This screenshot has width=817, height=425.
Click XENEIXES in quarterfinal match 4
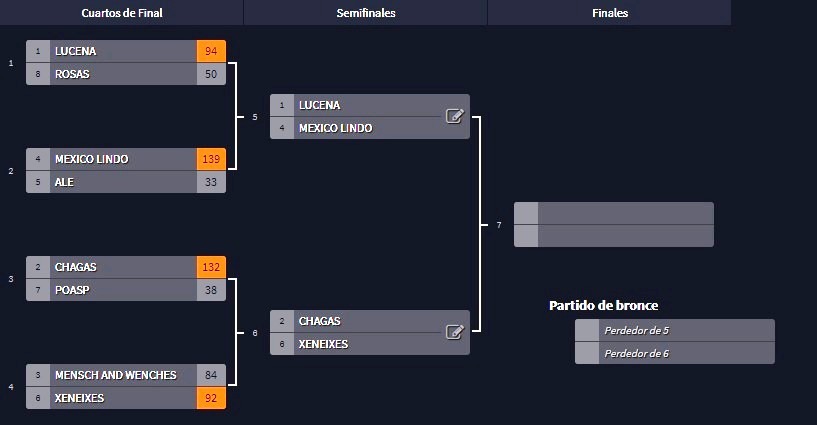pos(122,398)
